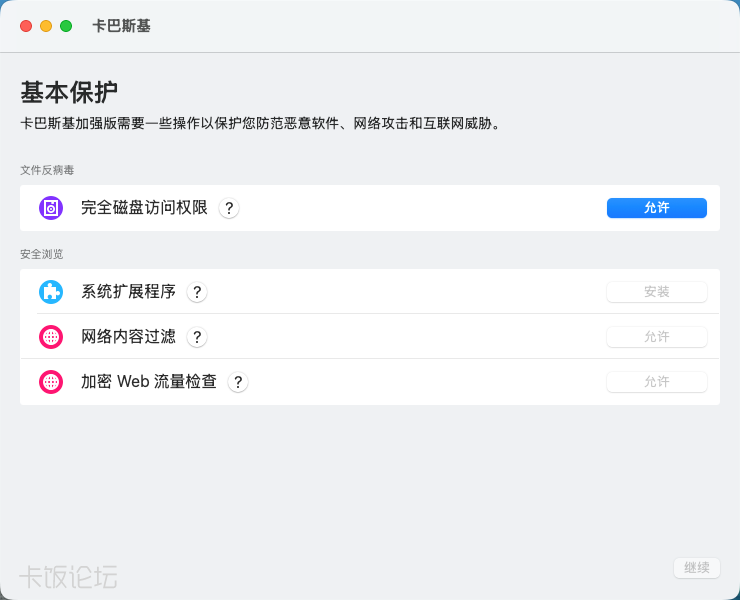Image resolution: width=740 pixels, height=600 pixels.
Task: Open the question mark beside 网络内容过滤
Action: coord(197,337)
